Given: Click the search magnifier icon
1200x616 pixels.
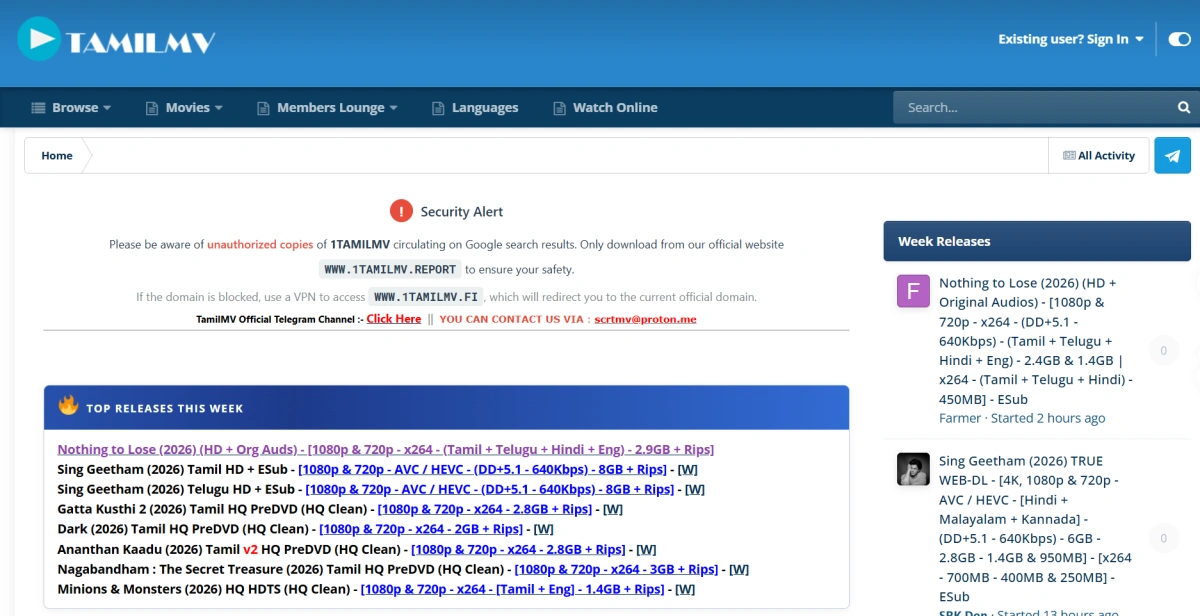Looking at the screenshot, I should pos(1184,107).
